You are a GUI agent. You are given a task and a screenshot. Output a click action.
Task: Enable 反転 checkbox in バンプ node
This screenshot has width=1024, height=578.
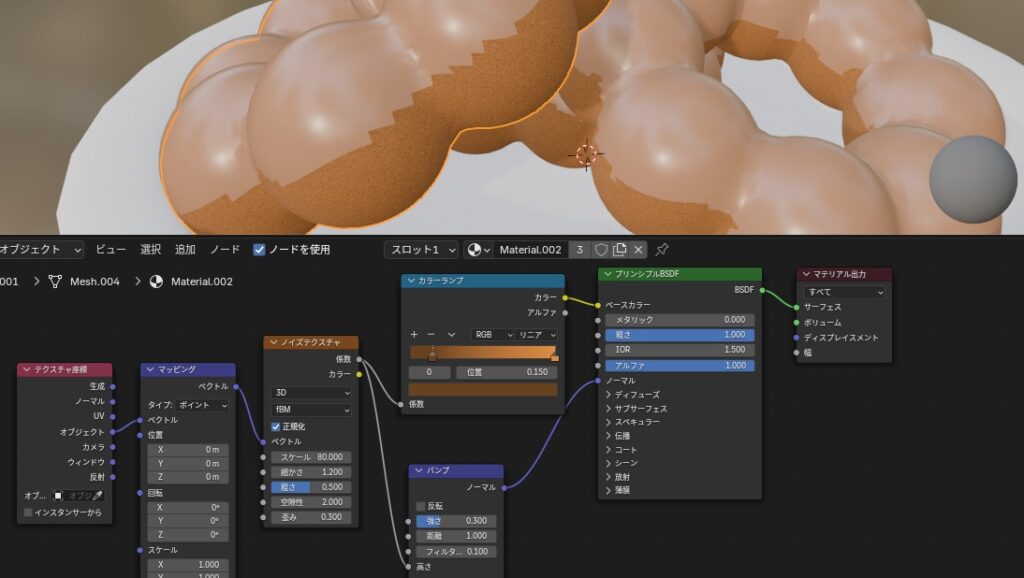coord(421,506)
